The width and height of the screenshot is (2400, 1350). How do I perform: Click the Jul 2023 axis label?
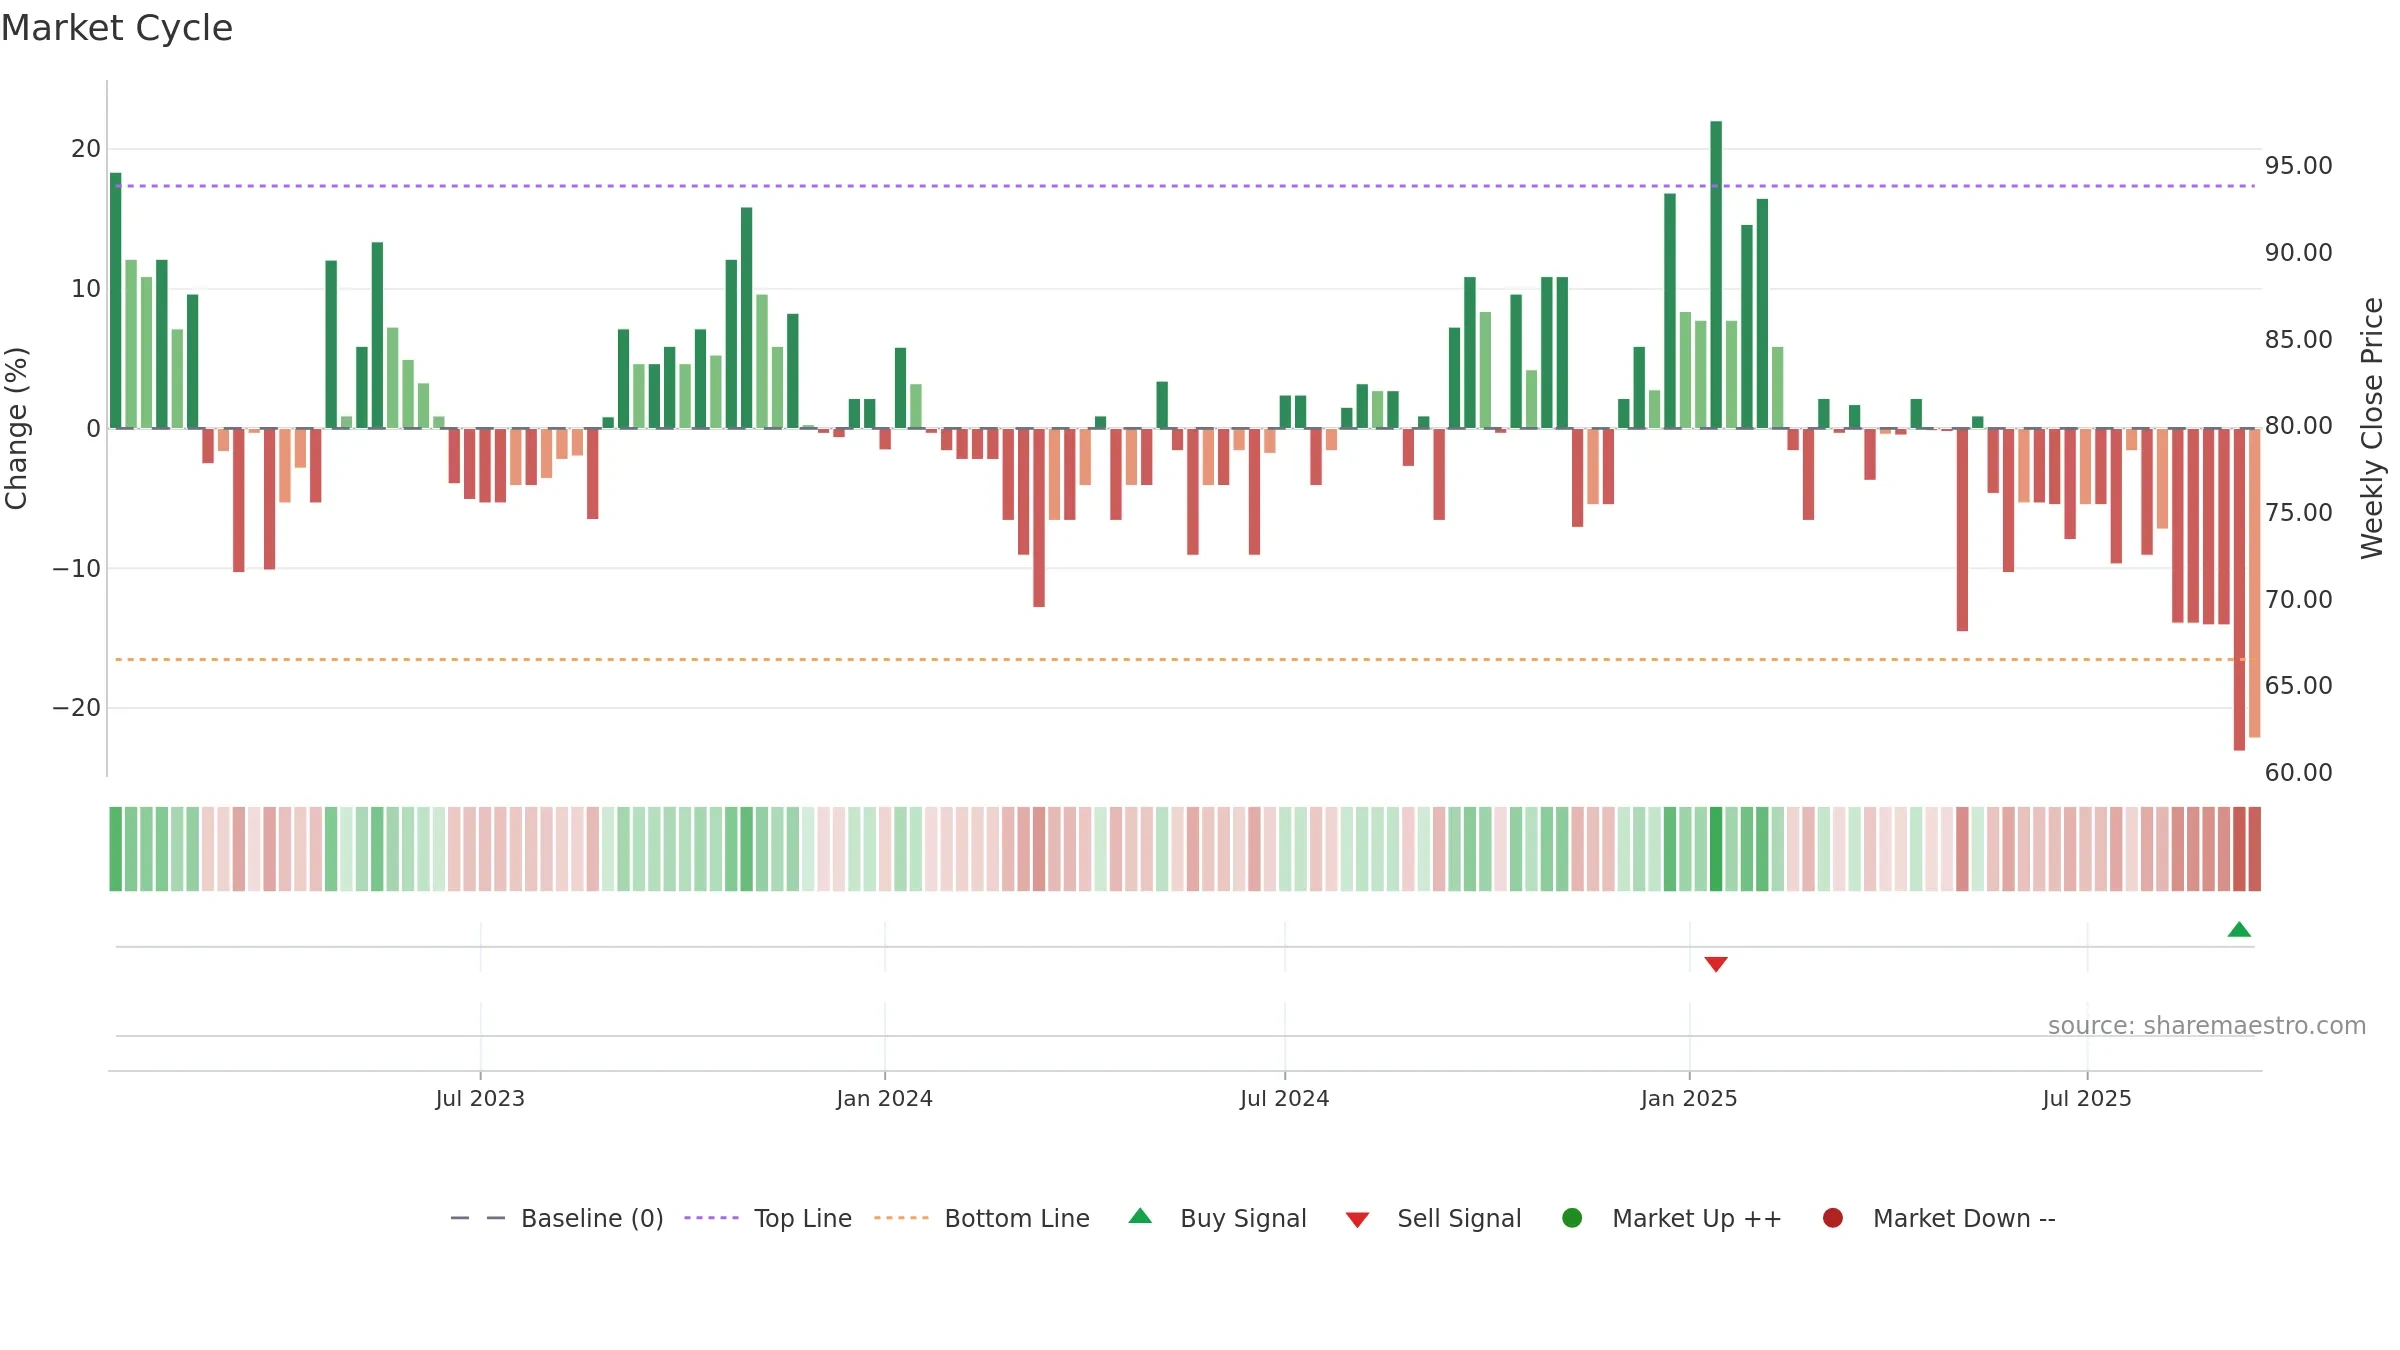(x=480, y=1098)
